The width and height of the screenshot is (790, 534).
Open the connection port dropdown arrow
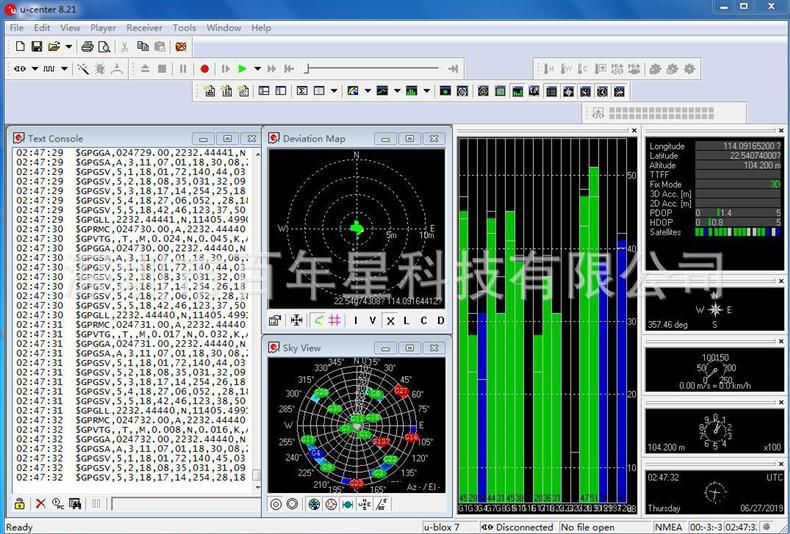point(32,69)
